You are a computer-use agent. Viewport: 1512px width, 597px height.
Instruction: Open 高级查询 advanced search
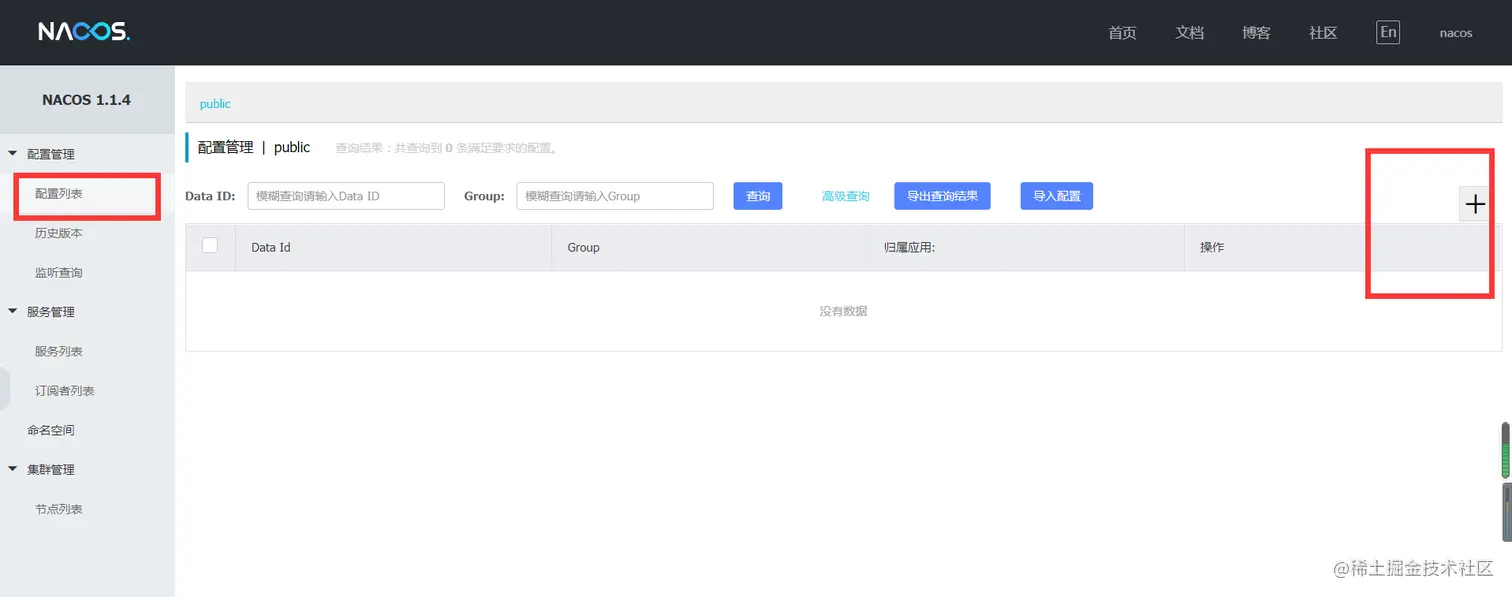click(845, 196)
